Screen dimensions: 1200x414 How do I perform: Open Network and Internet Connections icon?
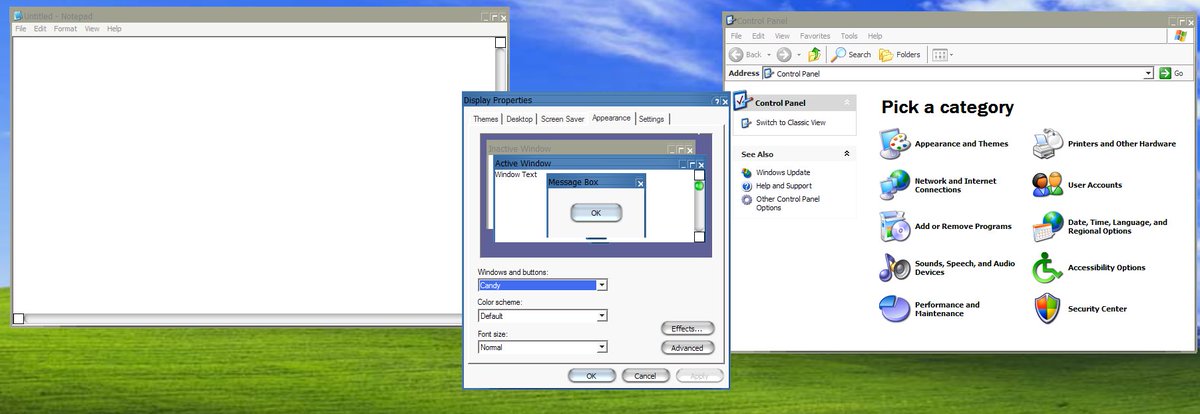[x=894, y=185]
